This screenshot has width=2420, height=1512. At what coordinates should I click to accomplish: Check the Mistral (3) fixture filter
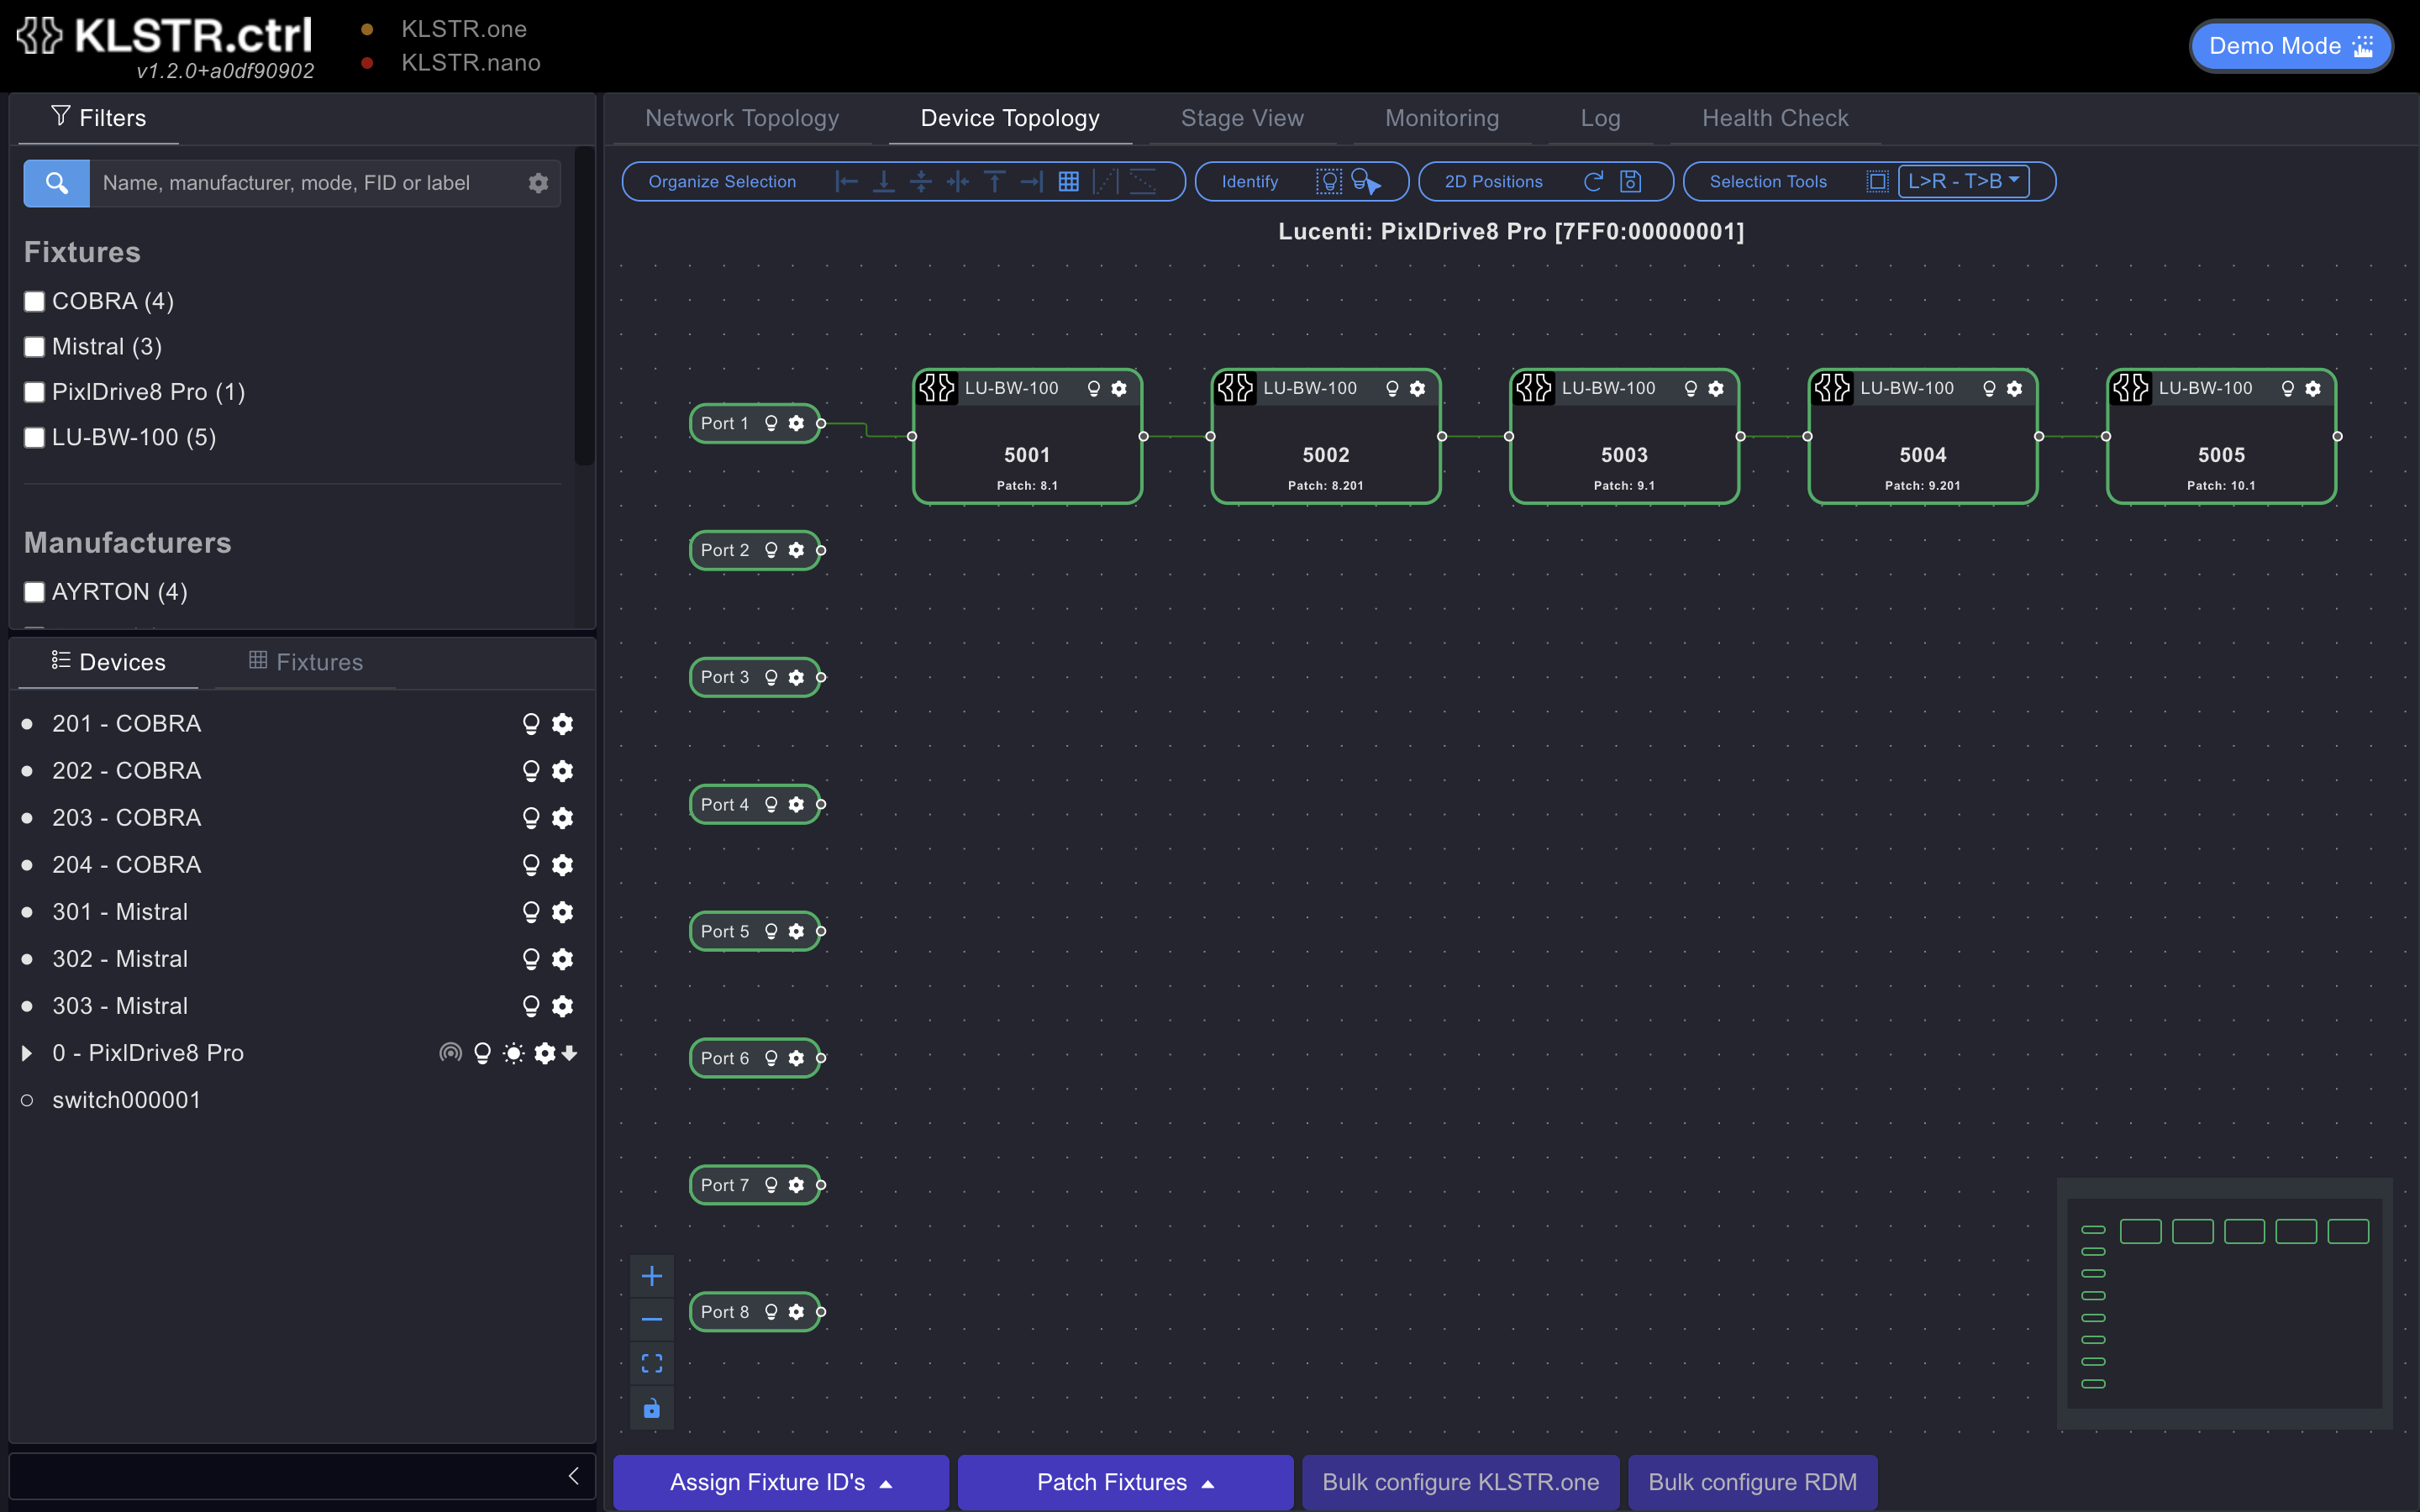click(x=34, y=346)
